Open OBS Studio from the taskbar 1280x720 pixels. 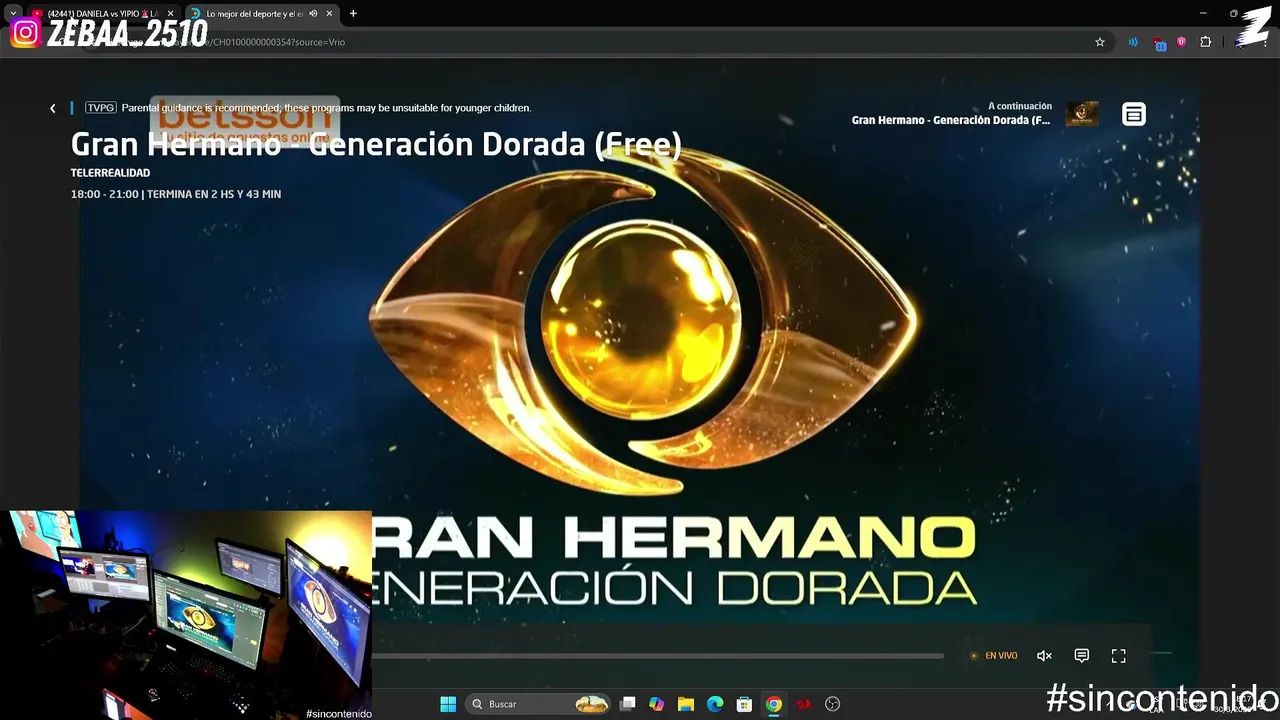coord(832,704)
